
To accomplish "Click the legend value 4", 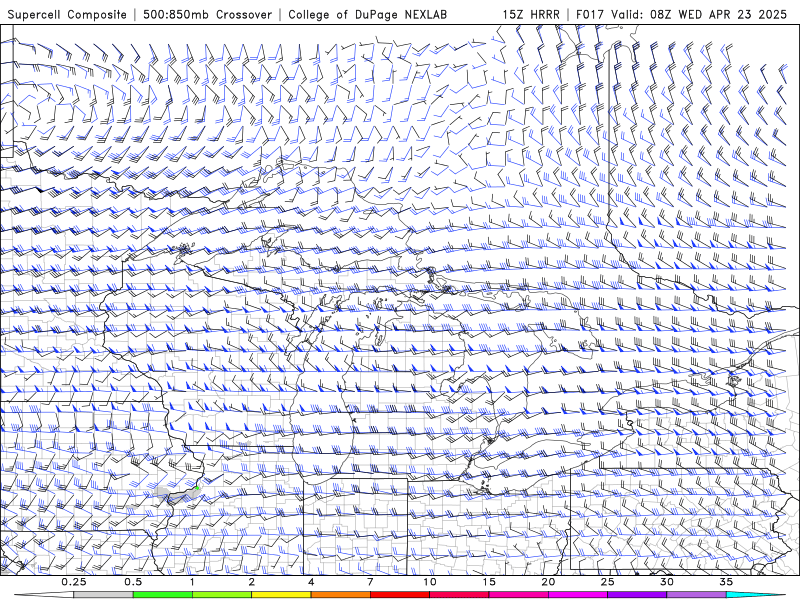I will (x=311, y=582).
